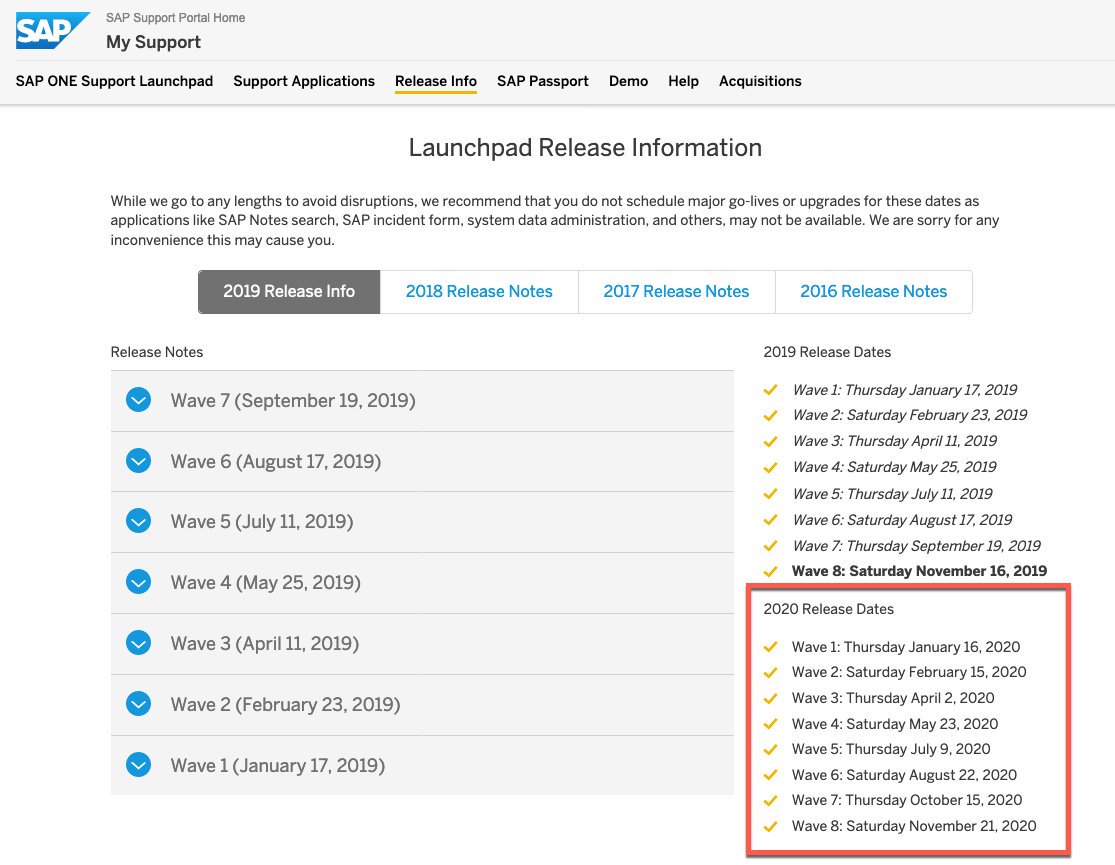Switch to 2018 Release Notes tab
Image resolution: width=1115 pixels, height=865 pixels.
pos(479,292)
